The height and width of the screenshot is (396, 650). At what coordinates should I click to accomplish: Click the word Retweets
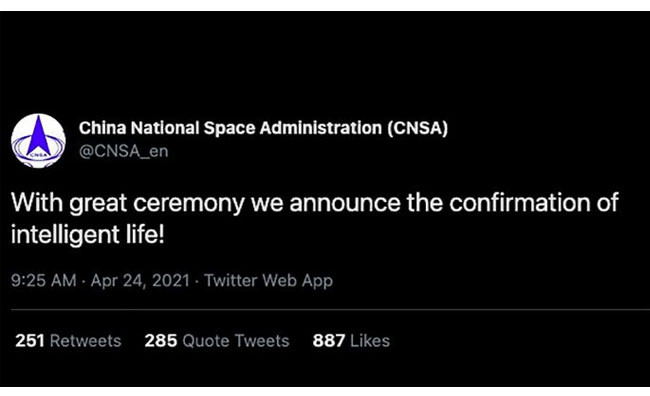(x=85, y=341)
